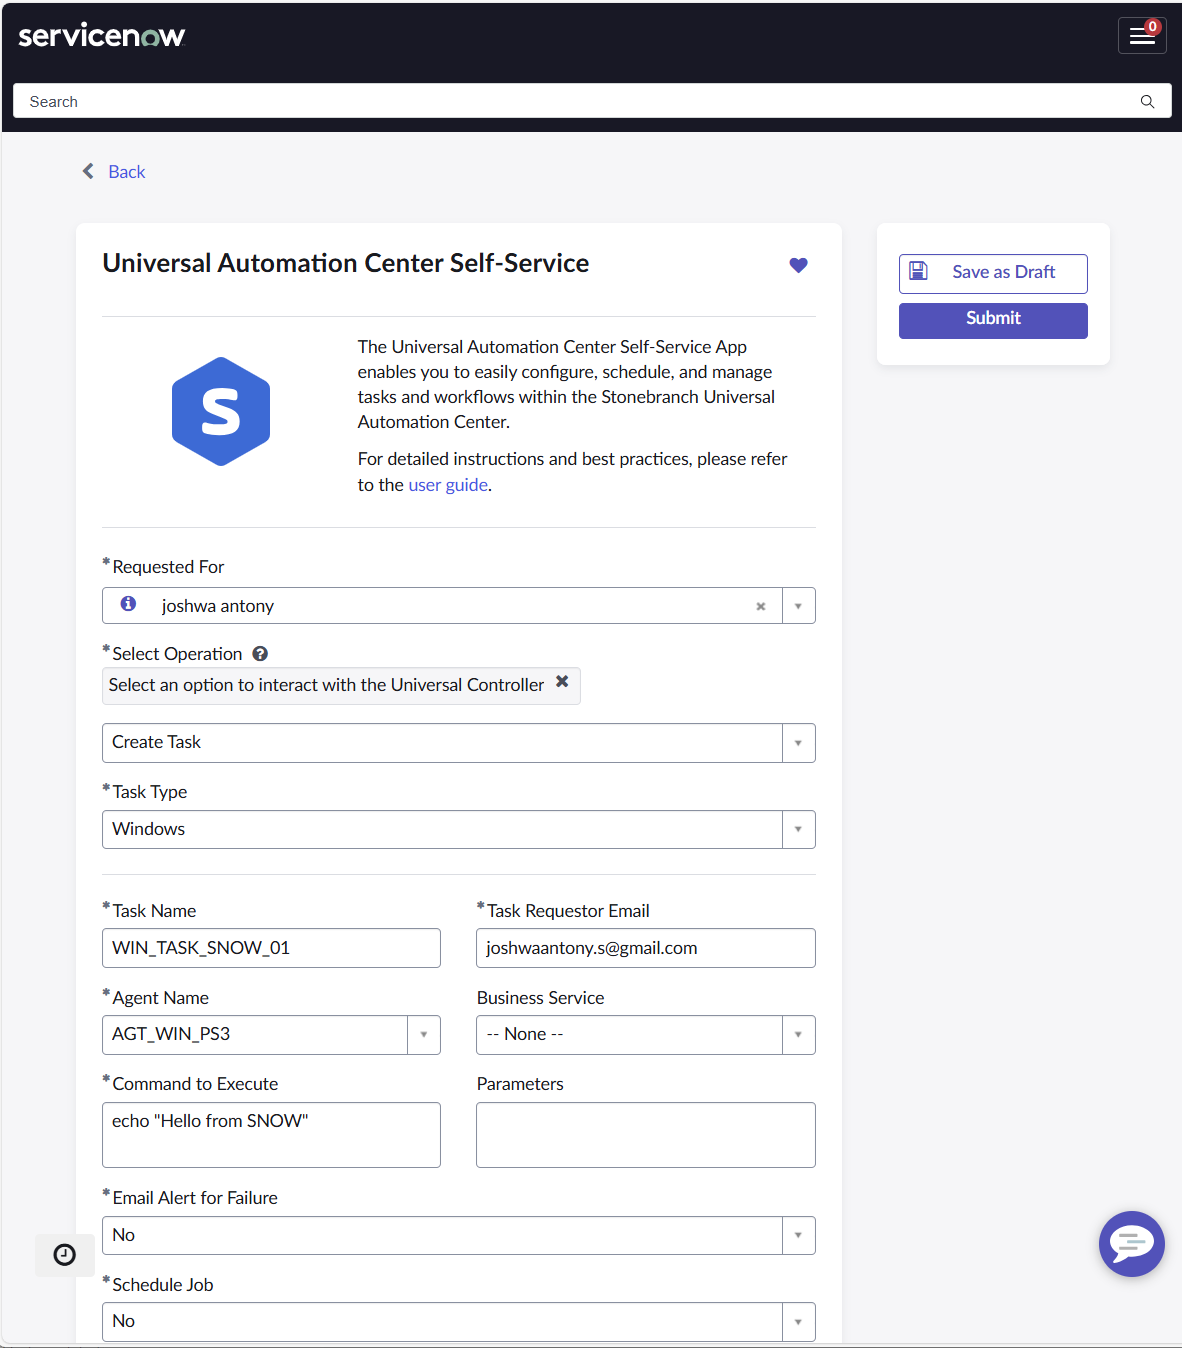Open the Agent Name AGT_WIN_PS3 dropdown

pos(271,1035)
